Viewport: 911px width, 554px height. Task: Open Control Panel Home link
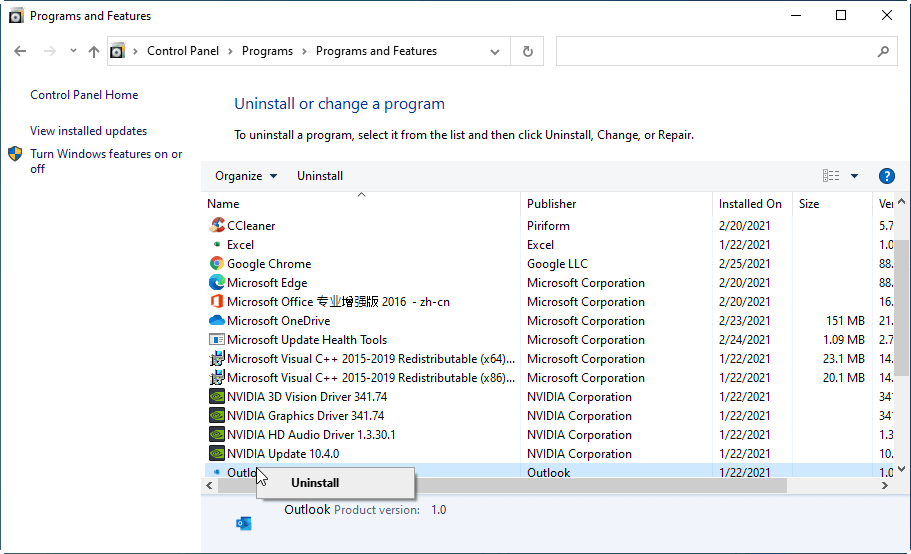coord(84,95)
